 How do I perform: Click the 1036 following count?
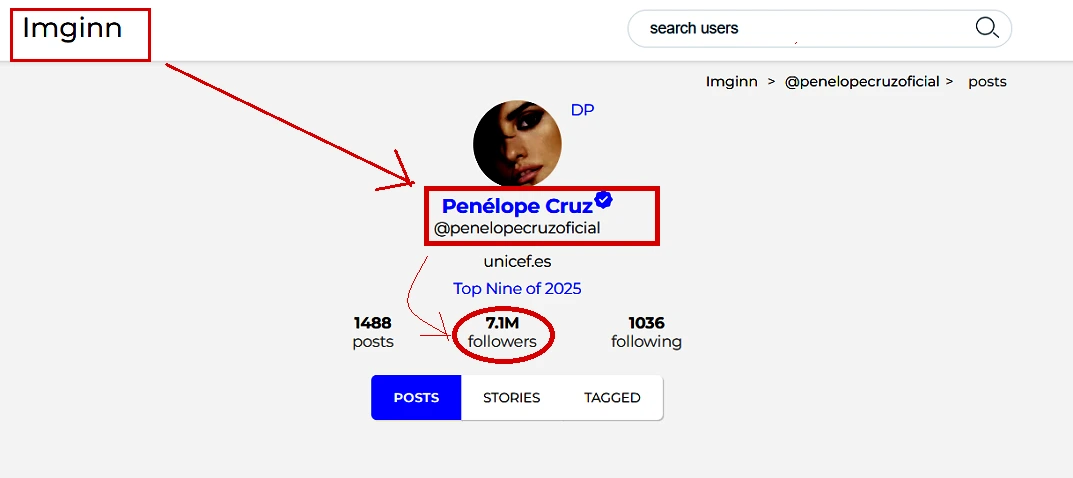[x=646, y=332]
